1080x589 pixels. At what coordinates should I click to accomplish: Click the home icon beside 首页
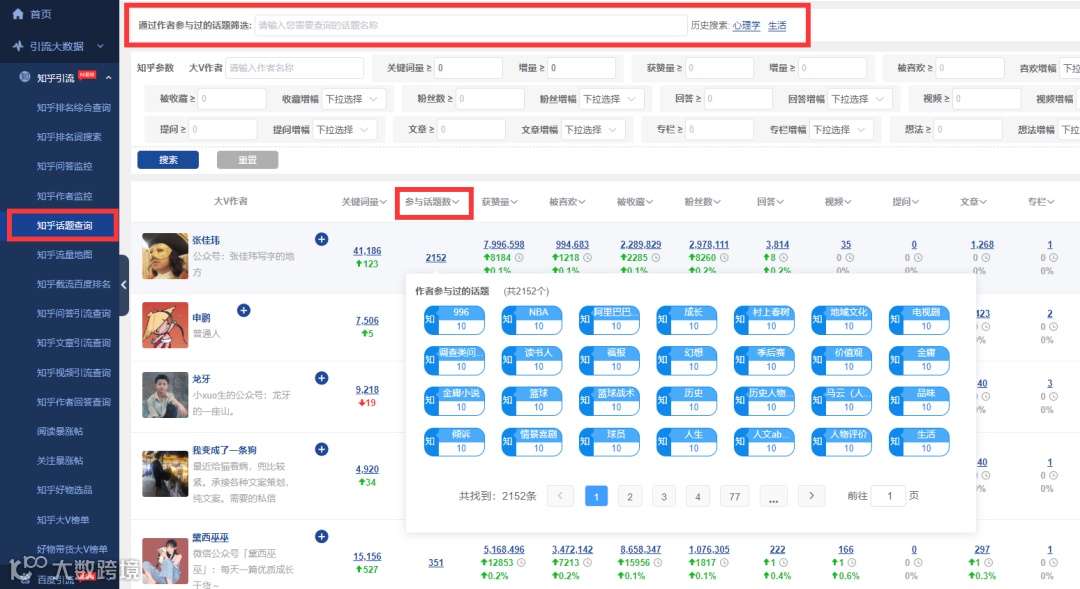click(x=18, y=14)
